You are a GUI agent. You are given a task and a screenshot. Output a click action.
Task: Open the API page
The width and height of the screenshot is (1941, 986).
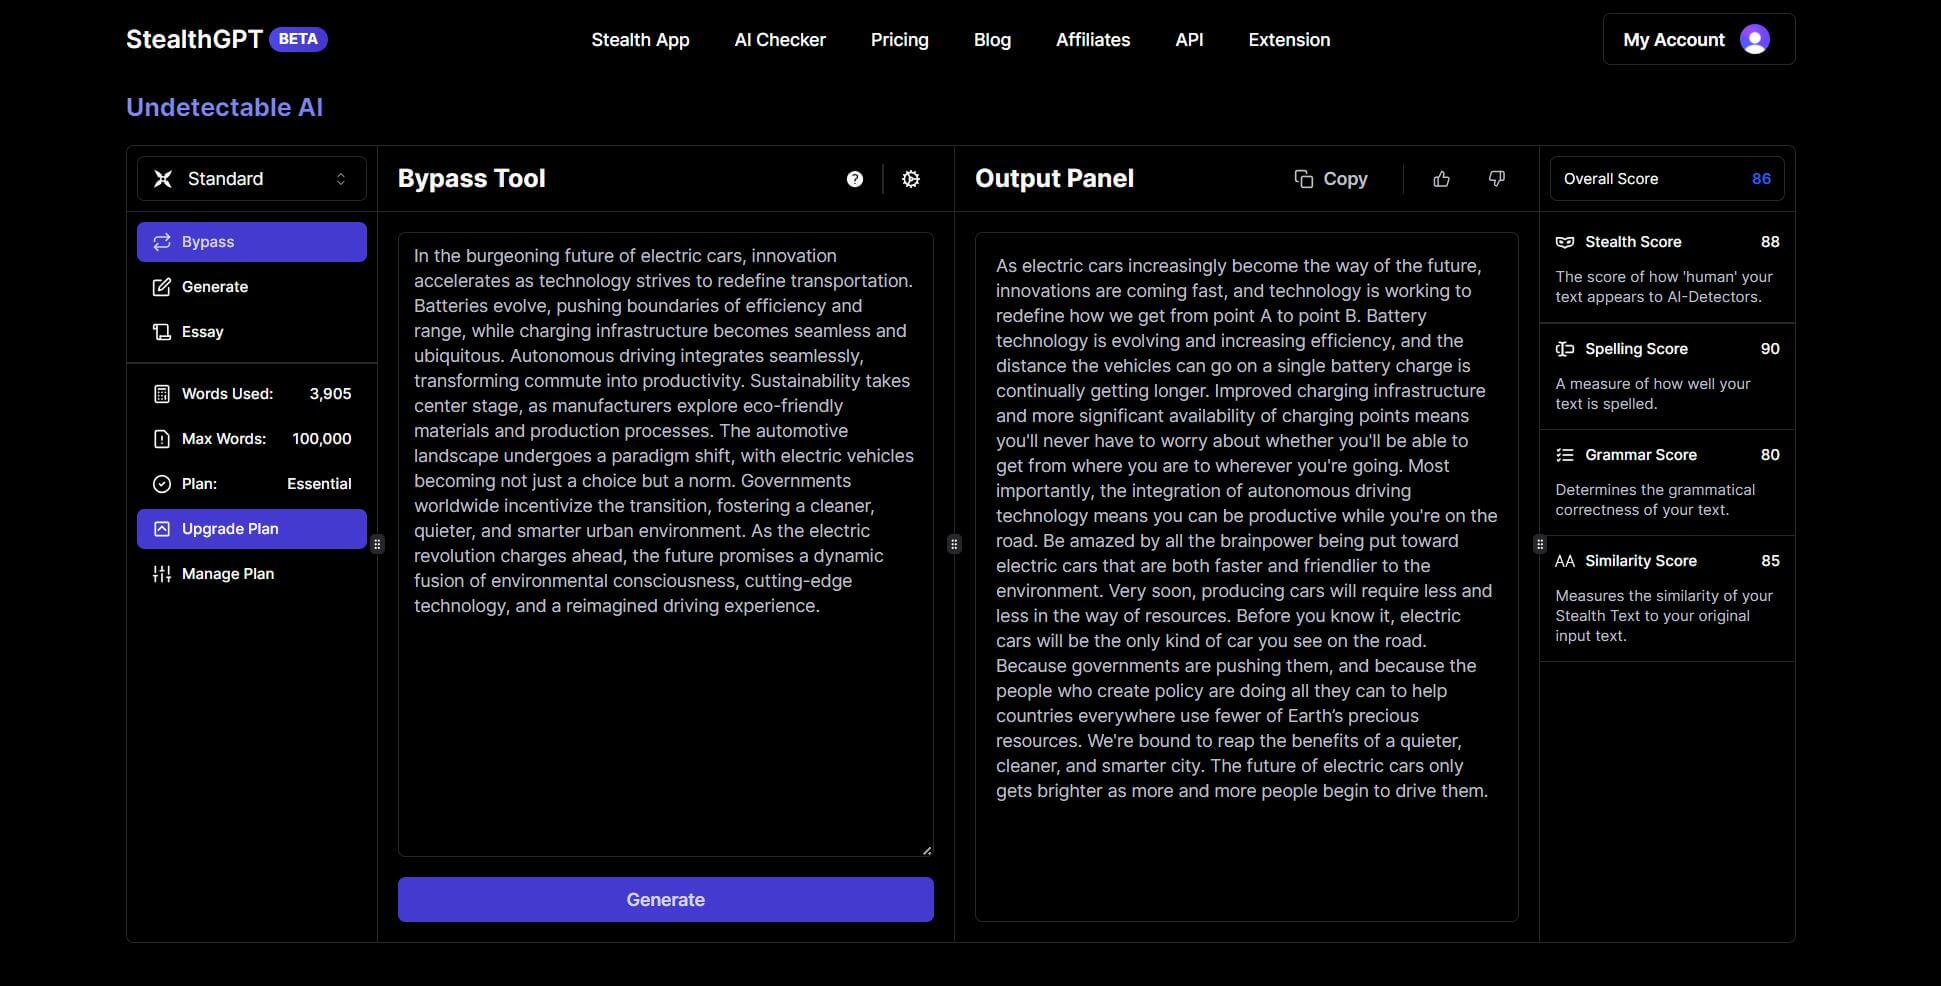click(1189, 40)
